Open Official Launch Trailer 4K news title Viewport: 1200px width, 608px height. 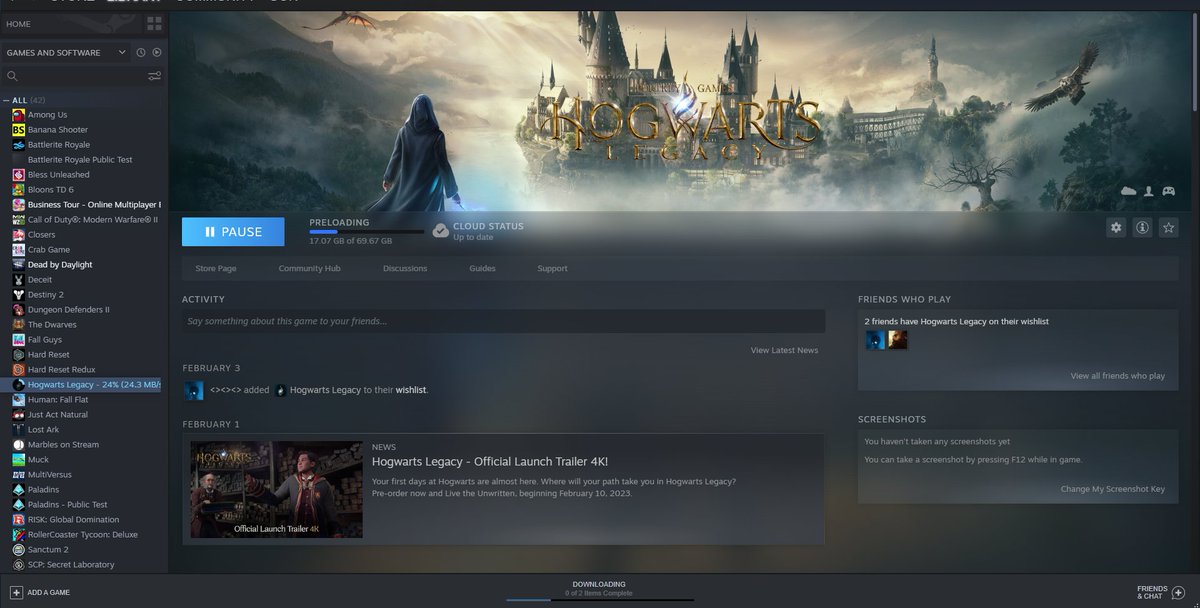[490, 461]
